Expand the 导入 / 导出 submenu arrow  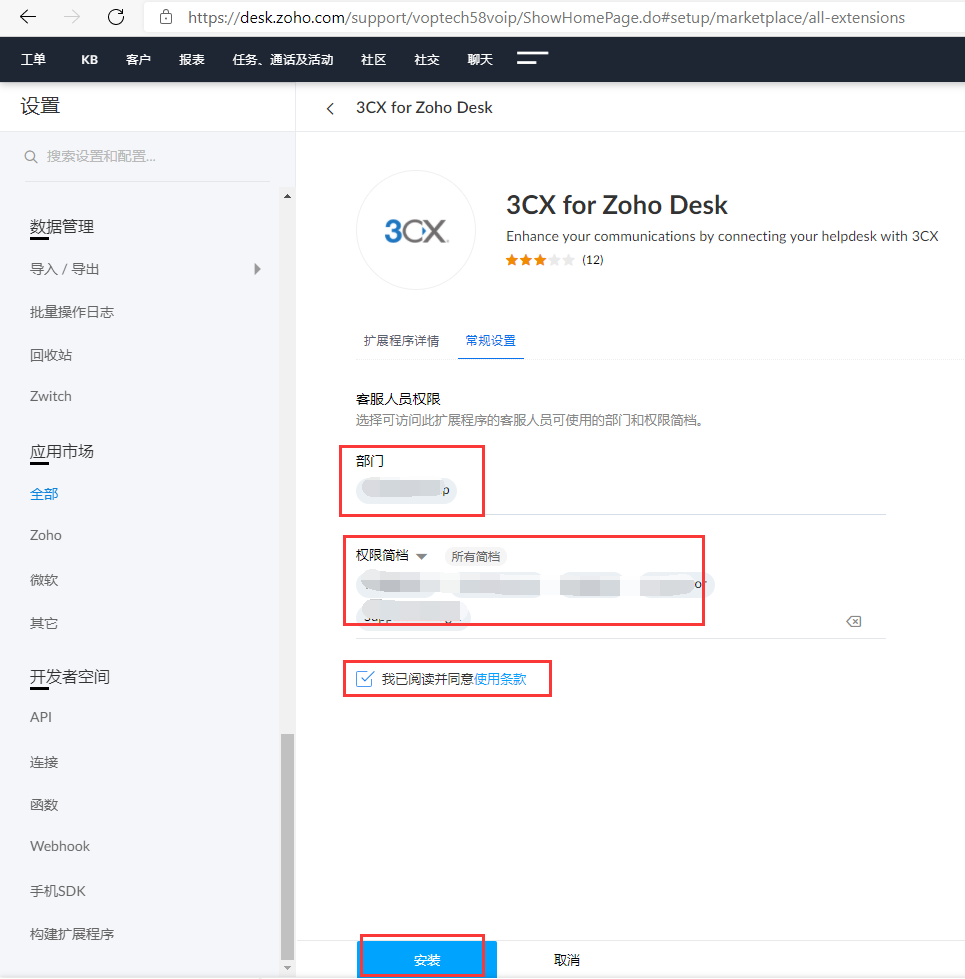[257, 269]
